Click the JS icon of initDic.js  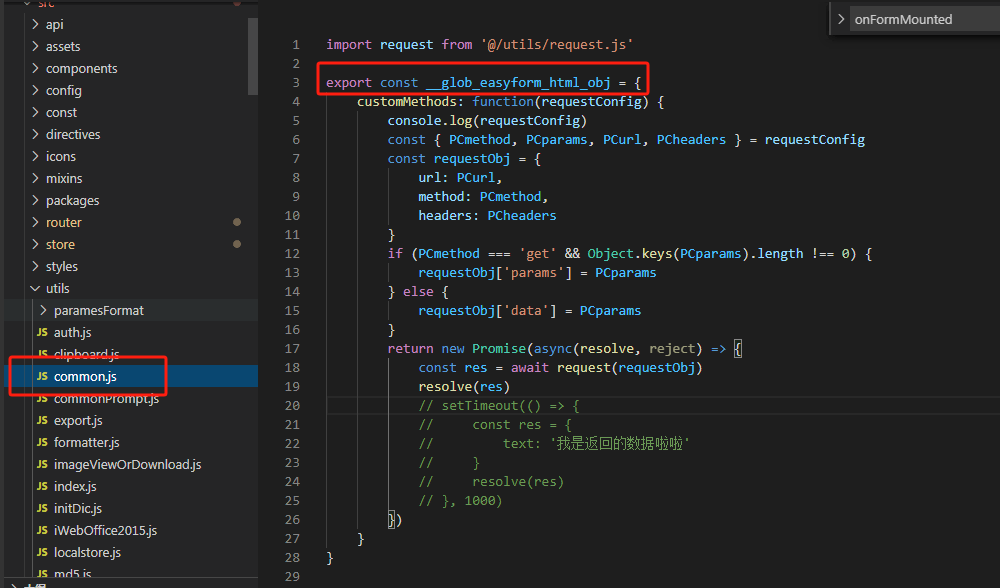(x=42, y=508)
